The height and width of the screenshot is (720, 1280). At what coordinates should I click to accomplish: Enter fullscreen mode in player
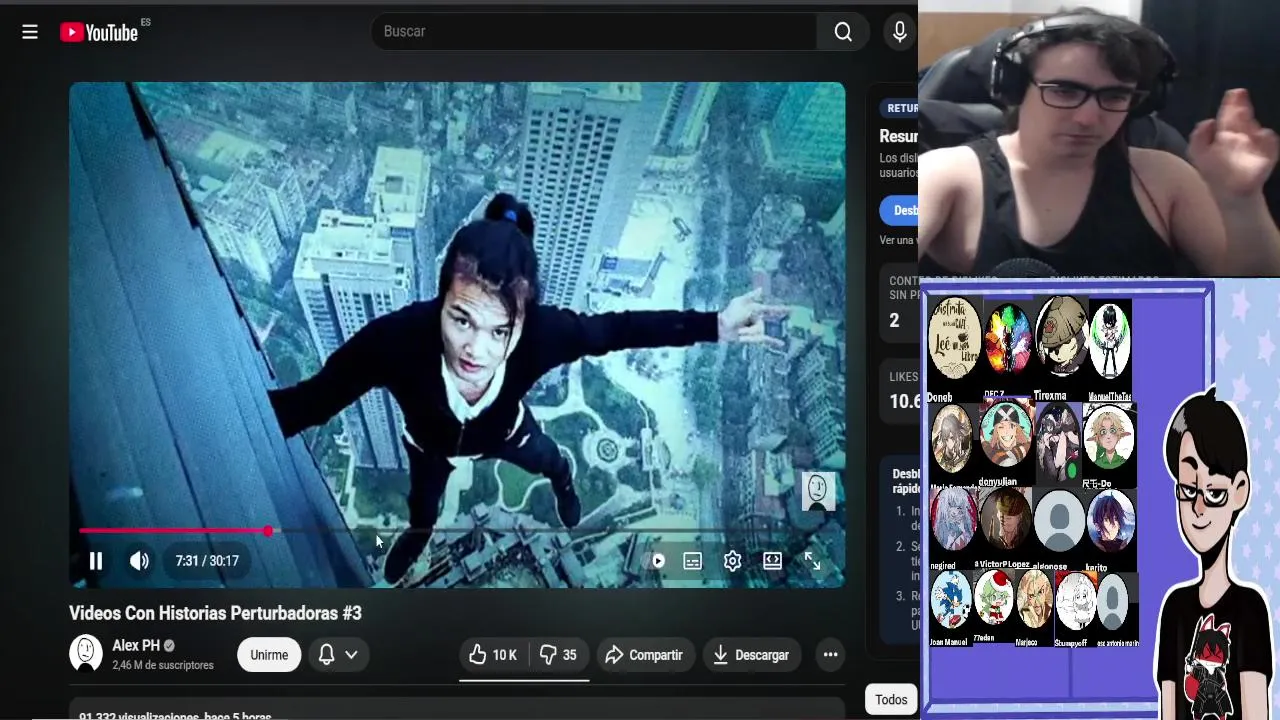point(813,561)
